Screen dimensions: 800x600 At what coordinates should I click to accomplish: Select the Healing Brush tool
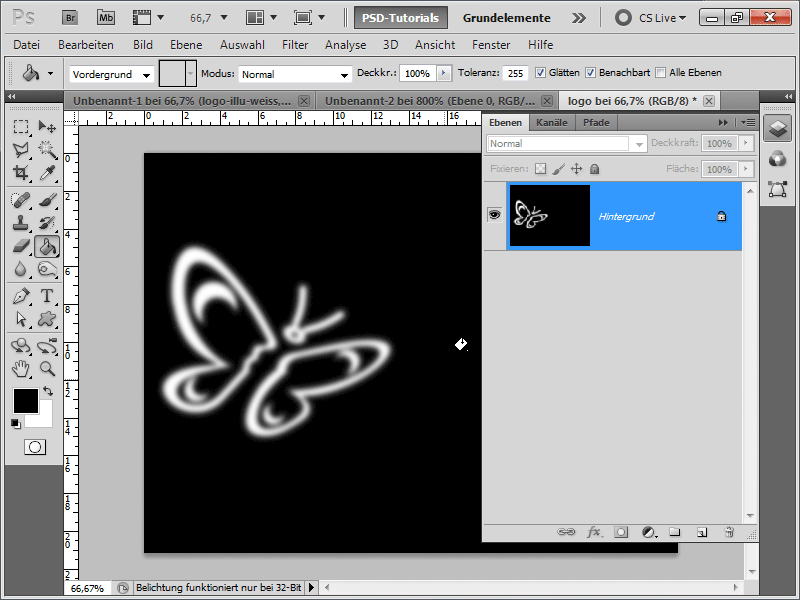click(21, 199)
